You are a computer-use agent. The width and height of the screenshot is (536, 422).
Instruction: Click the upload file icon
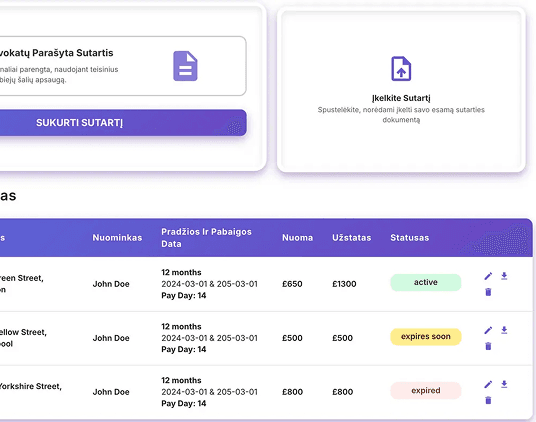401,69
